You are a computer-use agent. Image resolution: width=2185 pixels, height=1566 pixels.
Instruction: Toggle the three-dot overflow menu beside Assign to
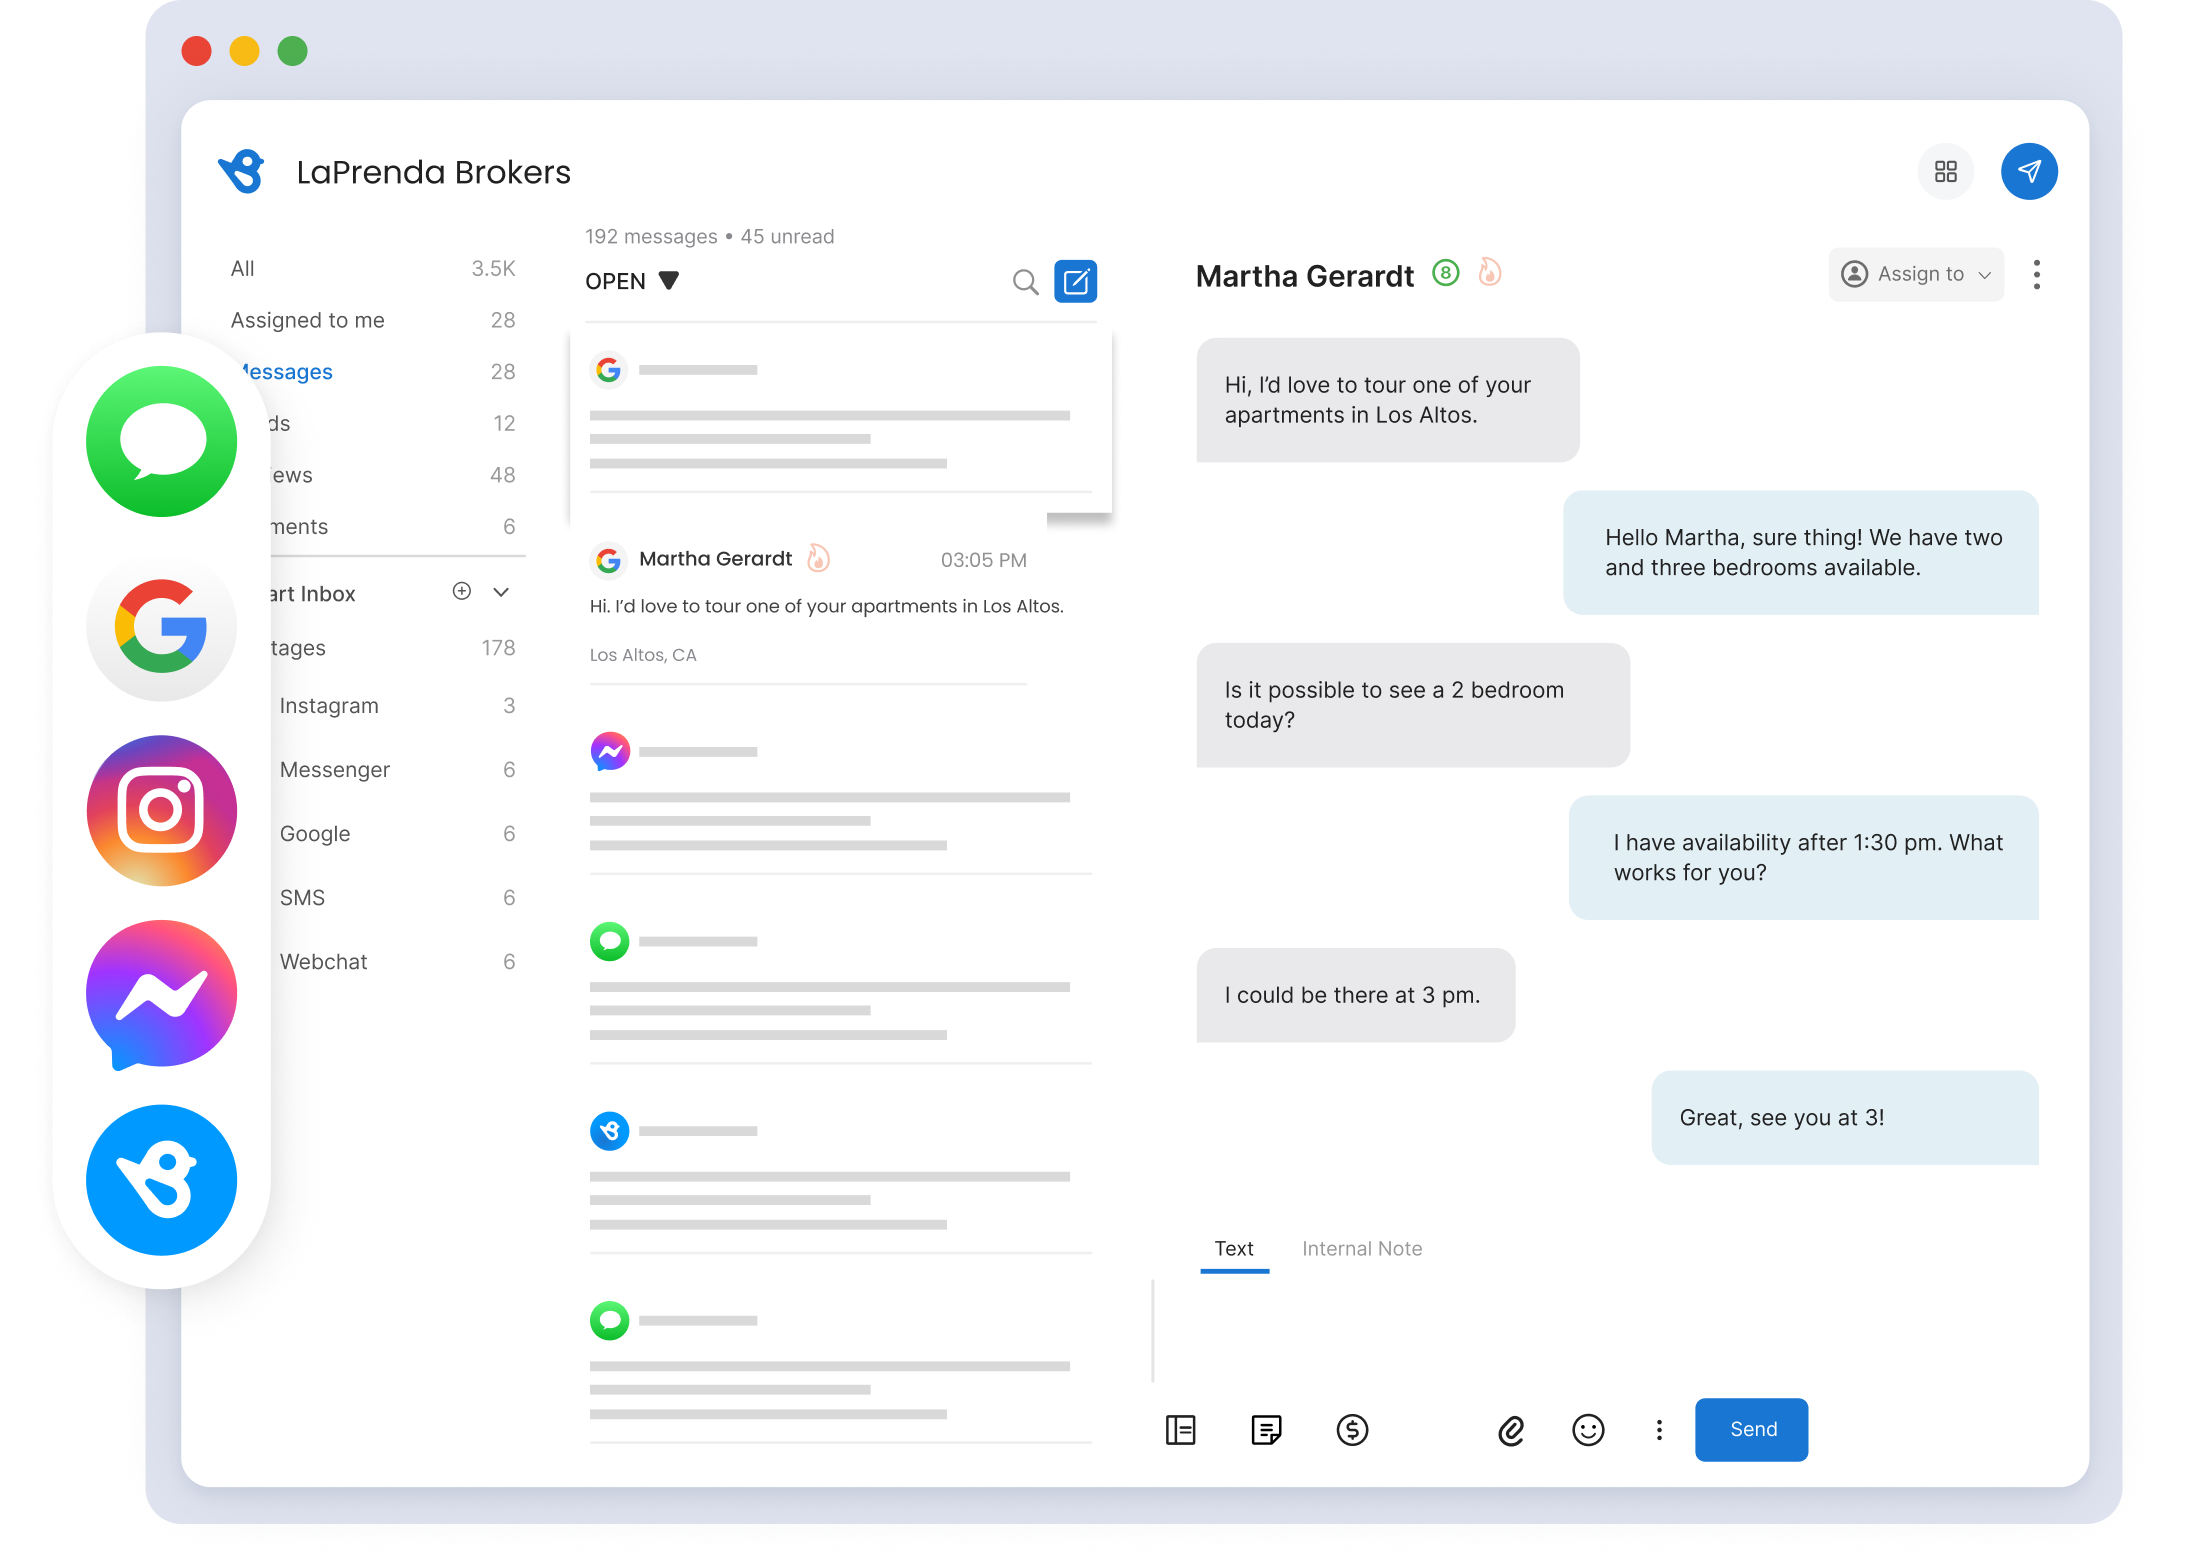(x=2036, y=274)
